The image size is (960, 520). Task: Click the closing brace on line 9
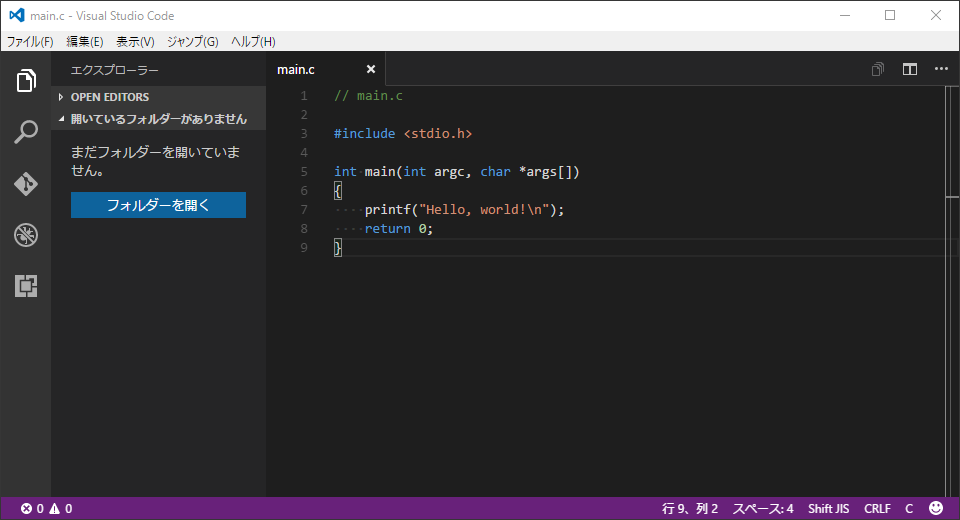coord(338,247)
